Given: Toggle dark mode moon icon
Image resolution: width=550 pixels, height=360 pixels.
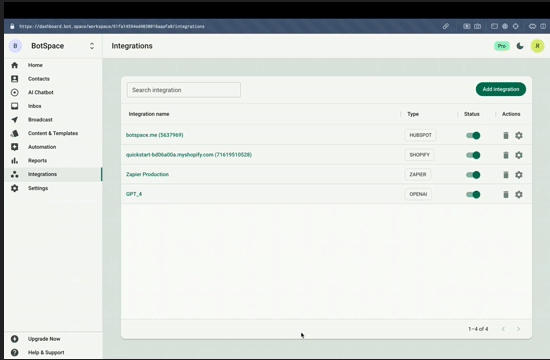Looking at the screenshot, I should point(520,46).
